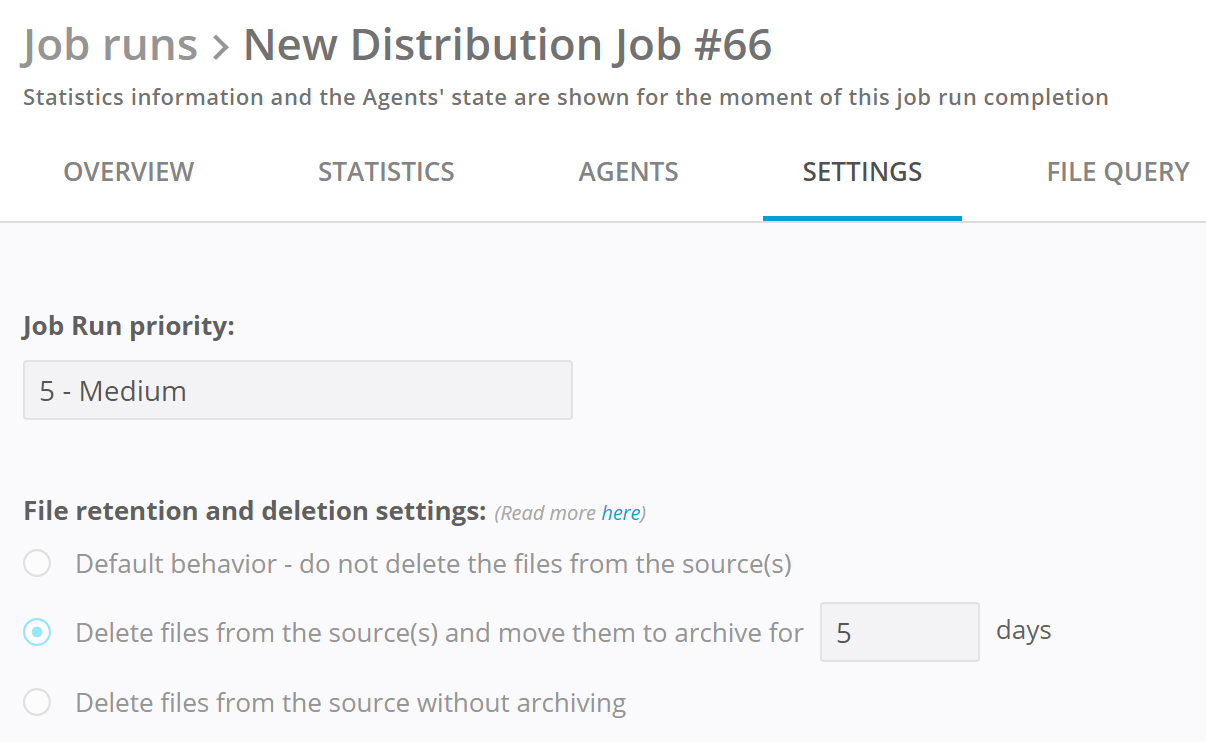1206x742 pixels.
Task: Click the New Distribution Job #66 title
Action: [507, 45]
